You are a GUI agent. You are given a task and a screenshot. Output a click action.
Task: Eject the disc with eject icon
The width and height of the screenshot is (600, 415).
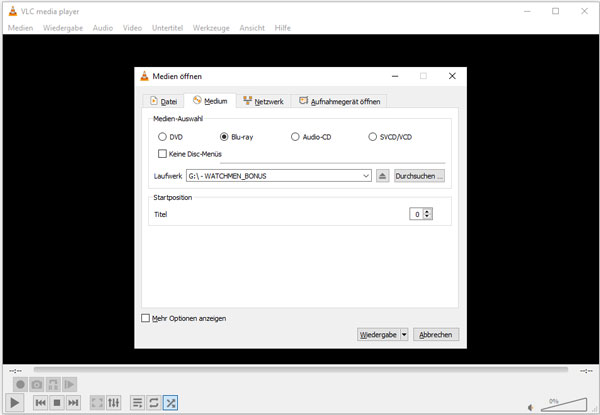coord(382,176)
